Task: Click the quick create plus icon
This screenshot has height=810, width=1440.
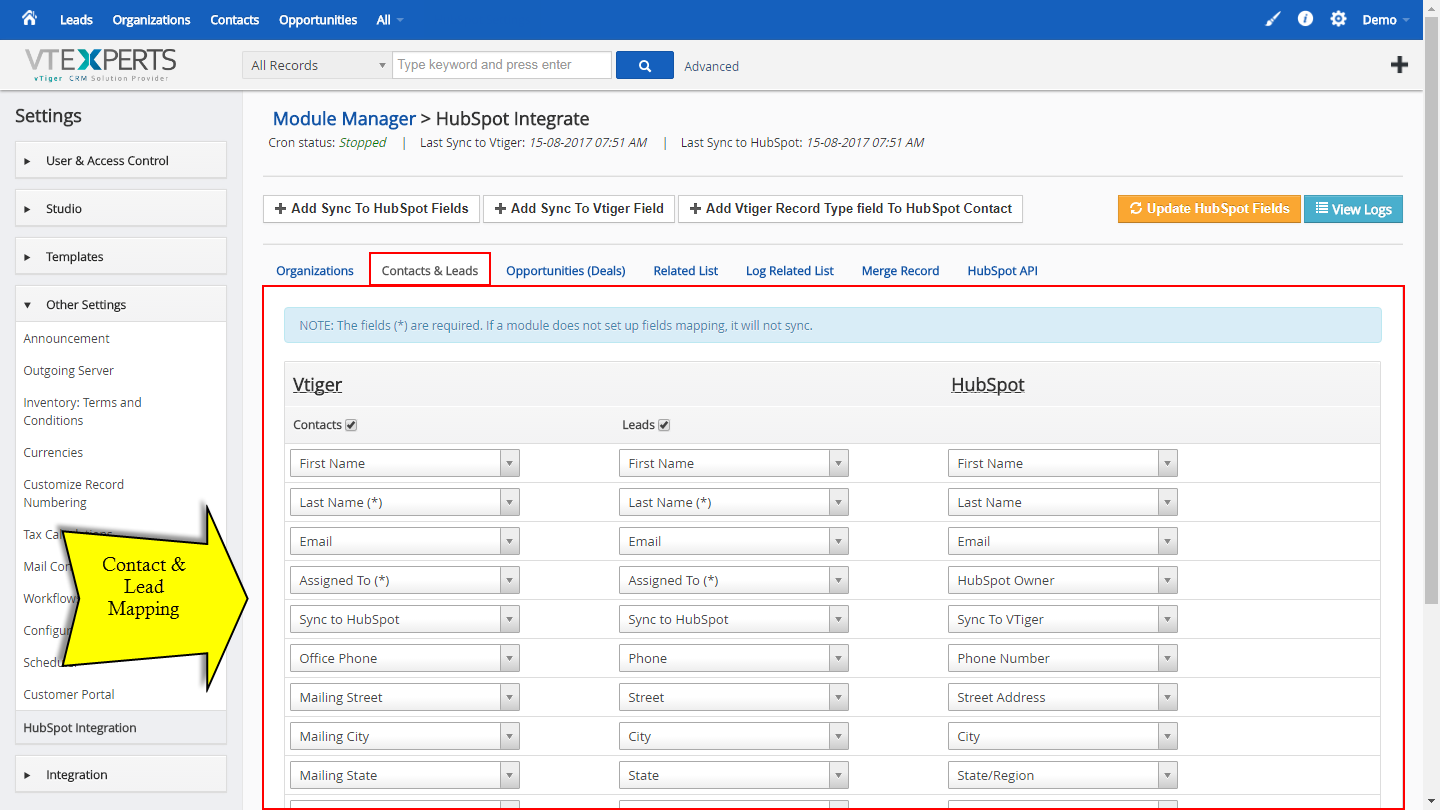Action: pyautogui.click(x=1400, y=65)
